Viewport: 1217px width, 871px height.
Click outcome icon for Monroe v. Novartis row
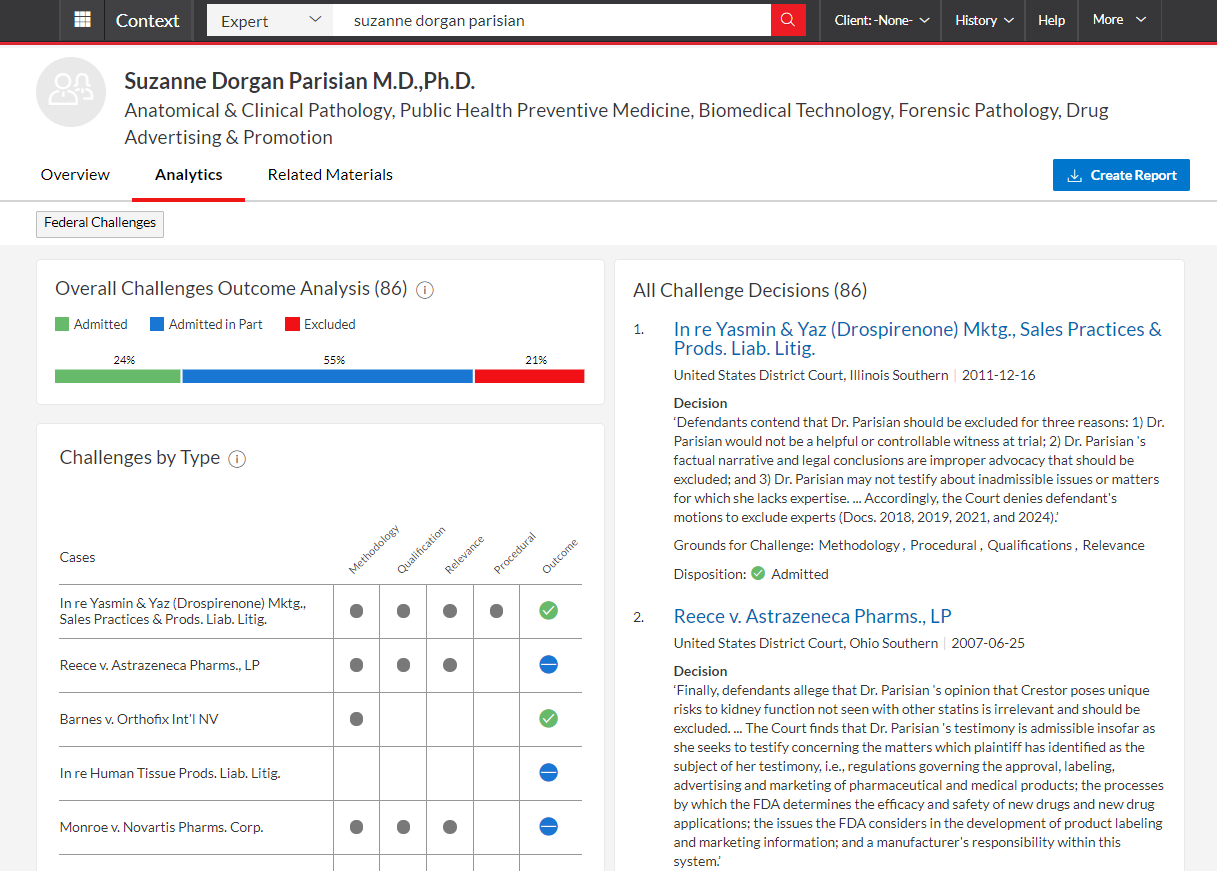pyautogui.click(x=548, y=826)
